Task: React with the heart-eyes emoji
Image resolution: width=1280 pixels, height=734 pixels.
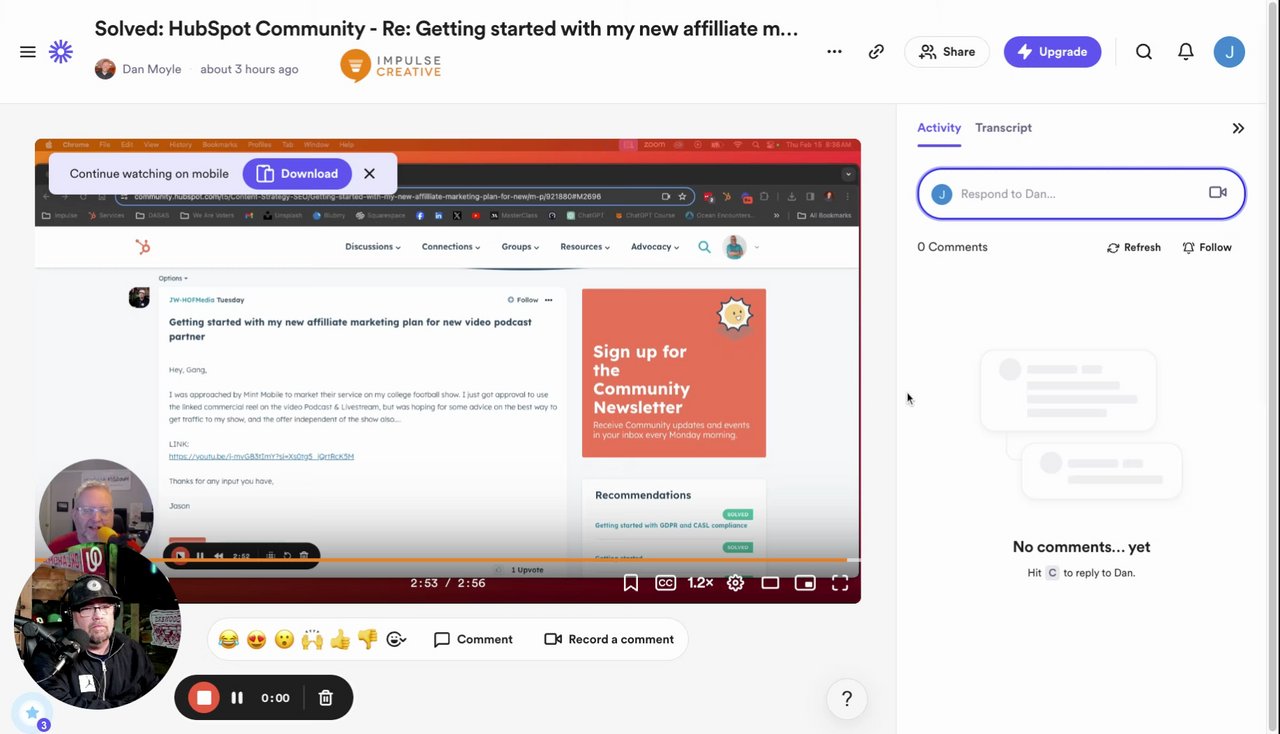Action: (257, 639)
